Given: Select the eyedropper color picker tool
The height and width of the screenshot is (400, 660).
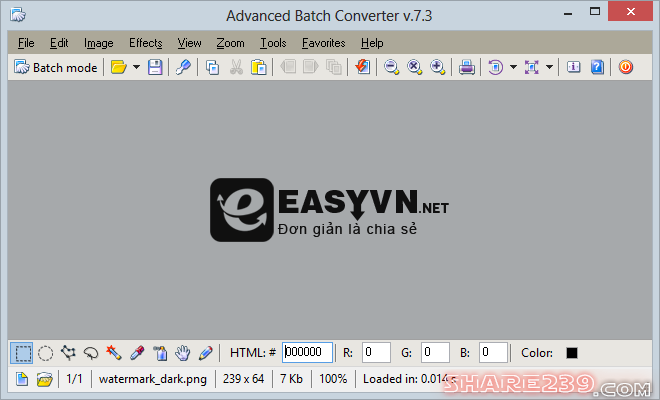Looking at the screenshot, I should 137,353.
